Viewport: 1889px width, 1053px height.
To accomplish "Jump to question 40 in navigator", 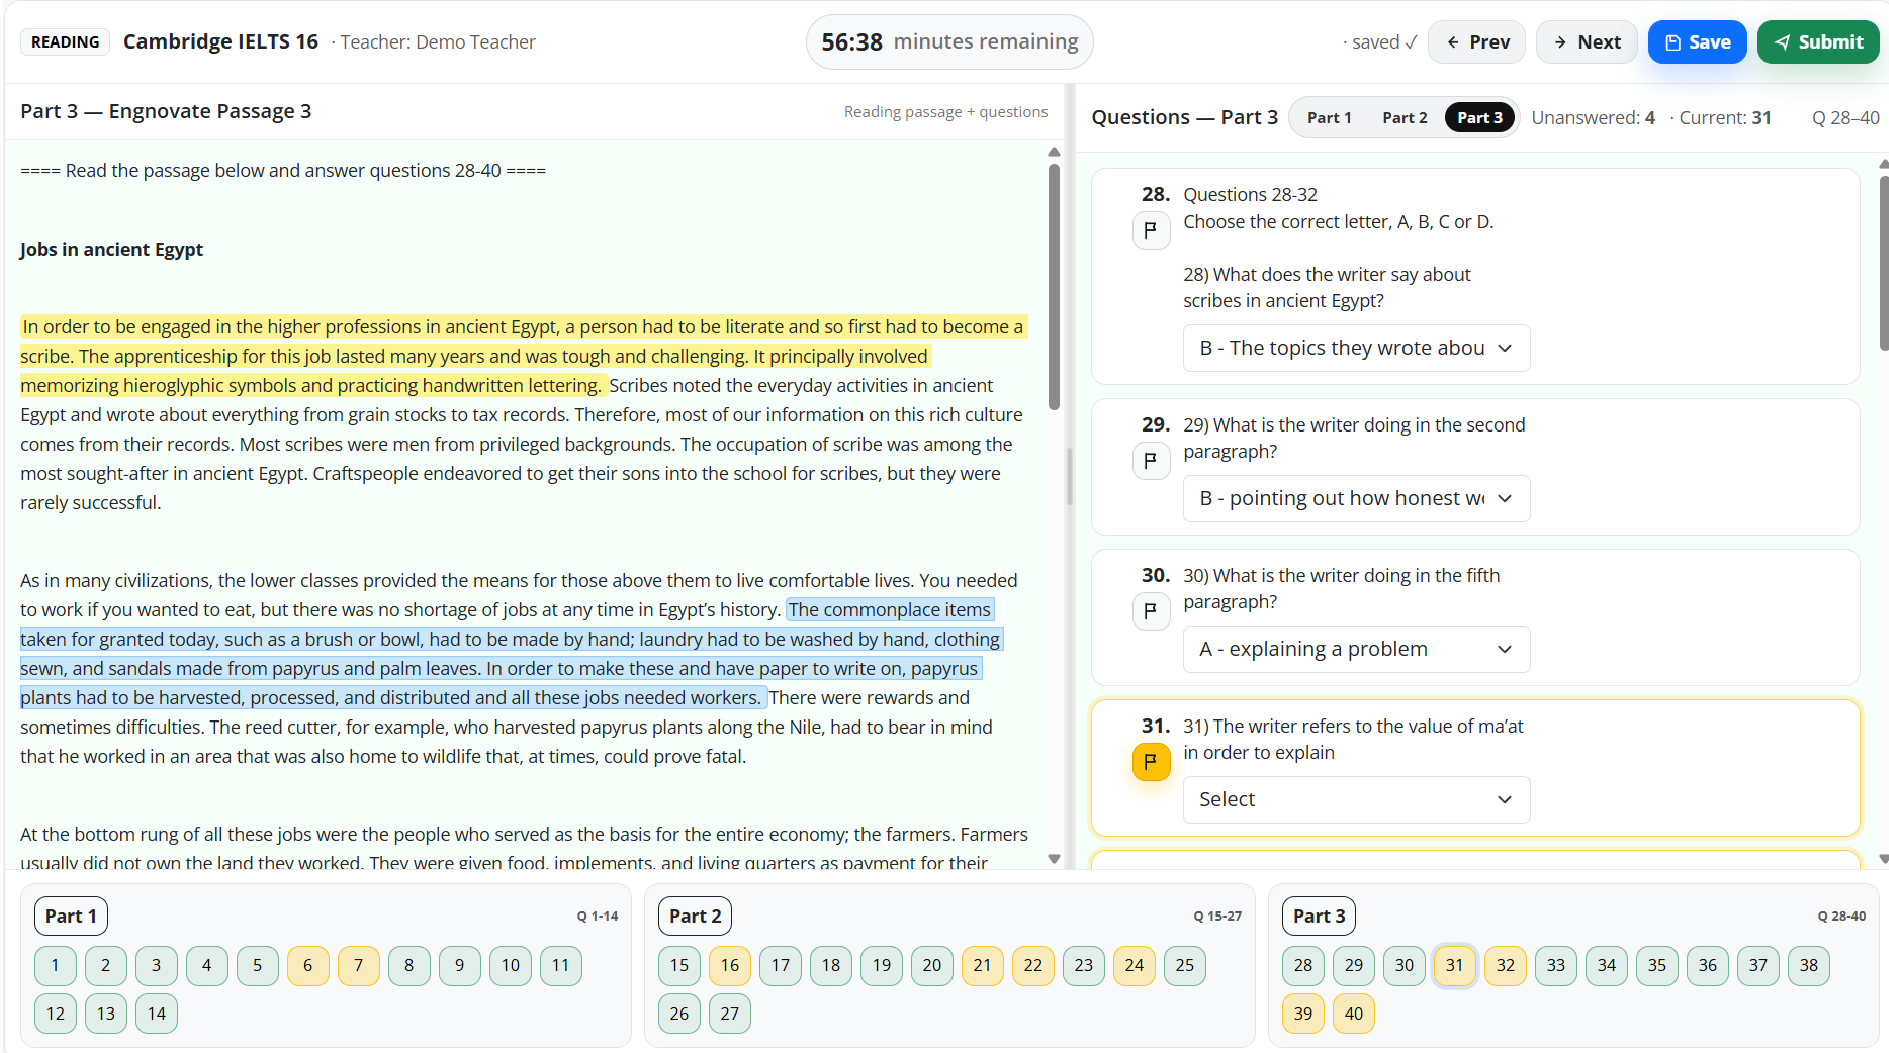I will [1353, 1013].
